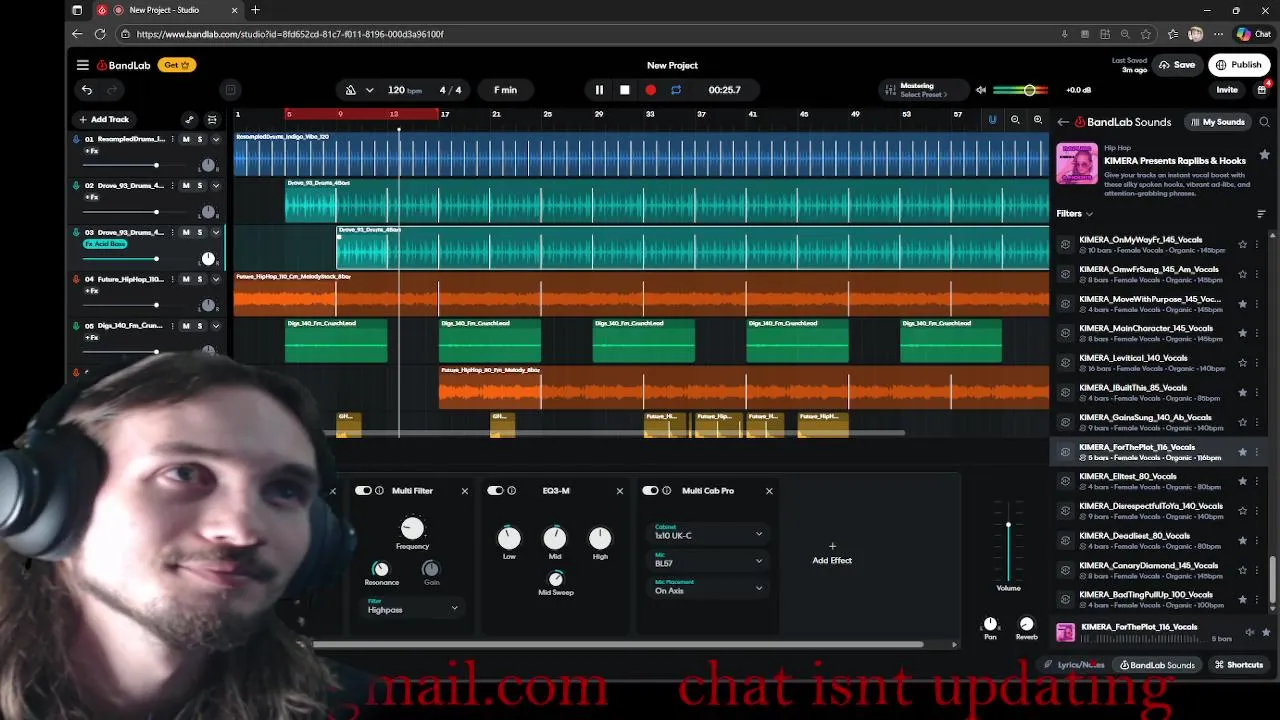Screen dimensions: 1280x720
Task: Open the automation tool next to Add Track
Action: click(189, 119)
